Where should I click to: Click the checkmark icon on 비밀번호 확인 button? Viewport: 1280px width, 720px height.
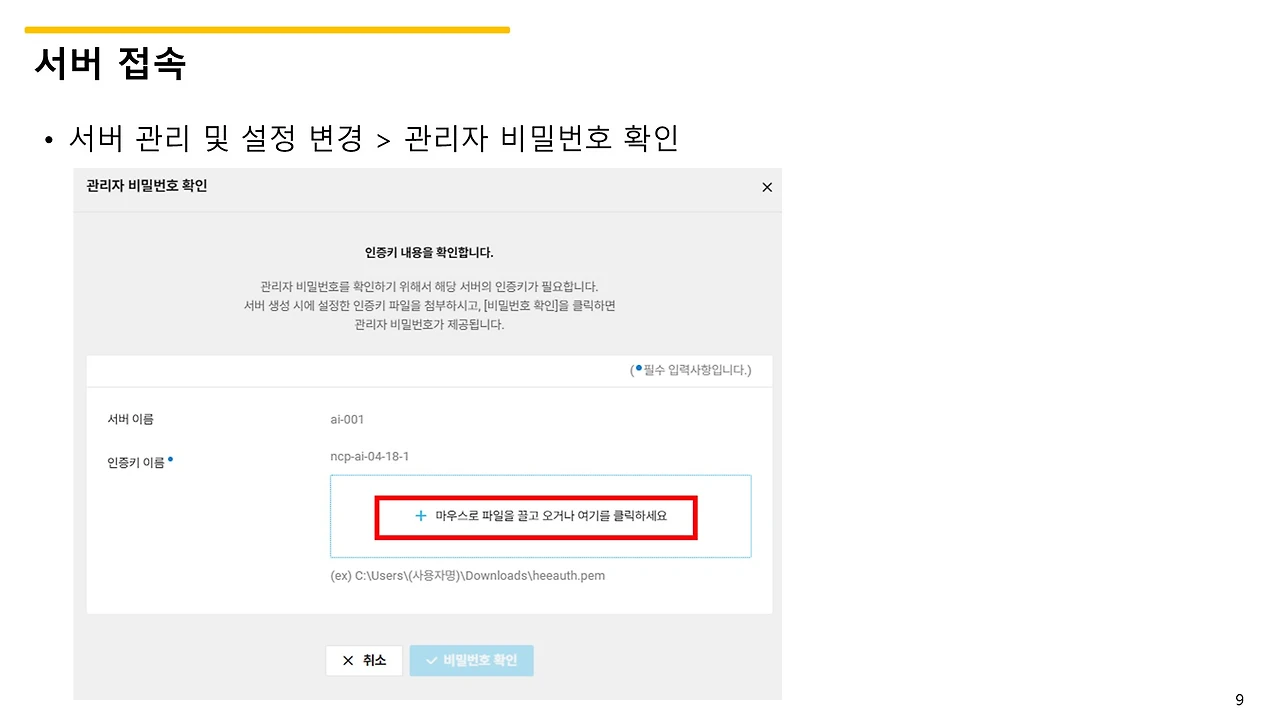432,660
